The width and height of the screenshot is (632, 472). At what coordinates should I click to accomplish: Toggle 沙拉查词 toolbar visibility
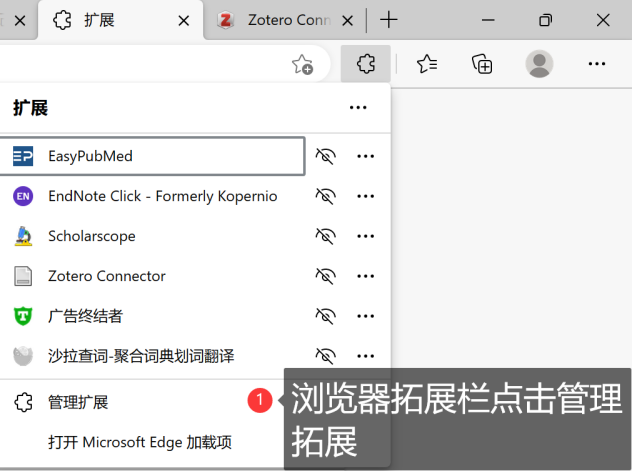326,356
